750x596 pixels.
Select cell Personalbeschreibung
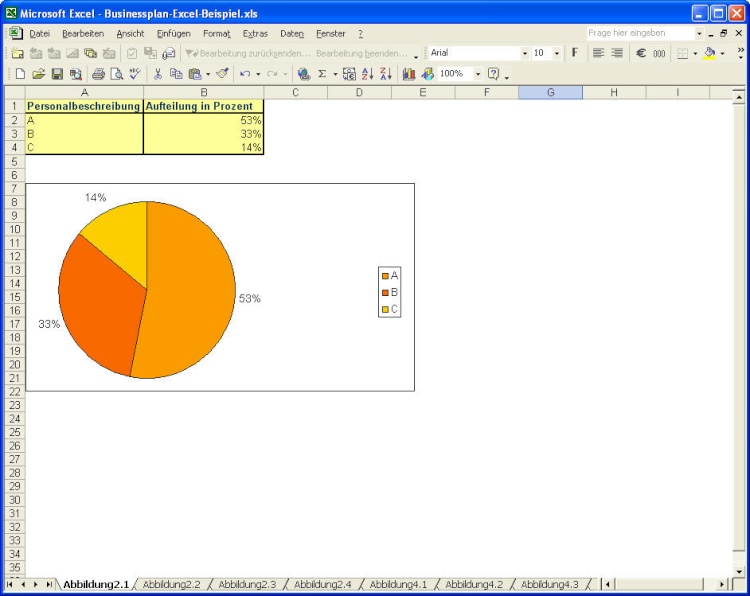[84, 106]
